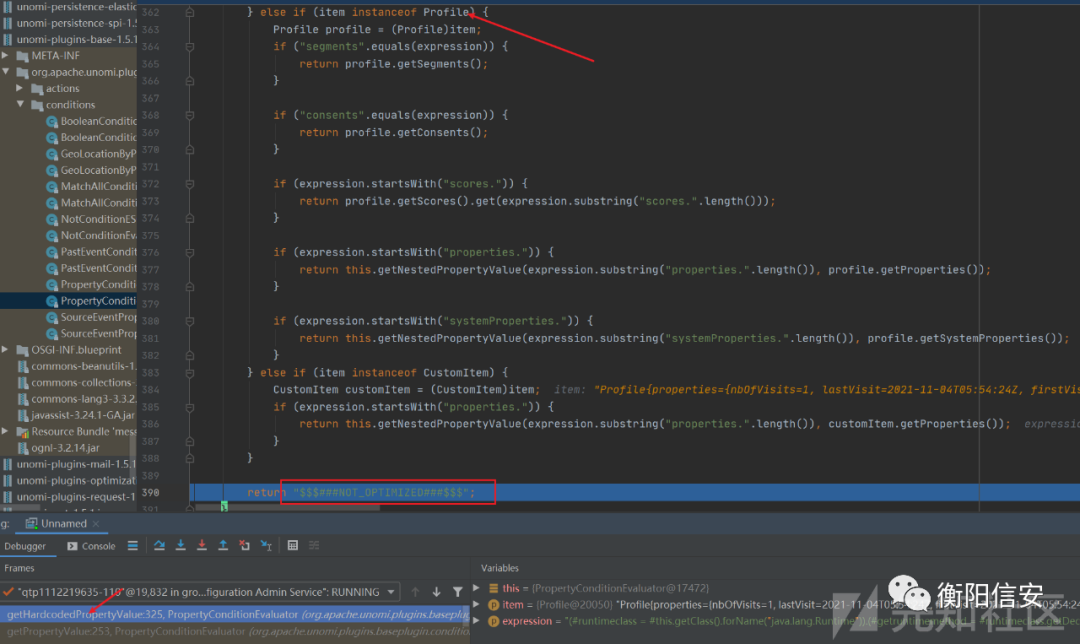The height and width of the screenshot is (644, 1080).
Task: Click the folder icon next to conditions
Action: pos(37,105)
